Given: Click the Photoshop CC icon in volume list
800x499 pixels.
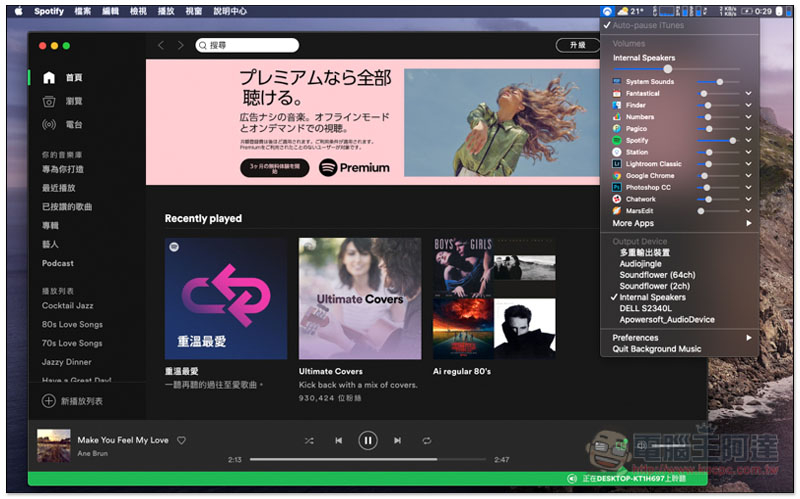Looking at the screenshot, I should coord(617,187).
